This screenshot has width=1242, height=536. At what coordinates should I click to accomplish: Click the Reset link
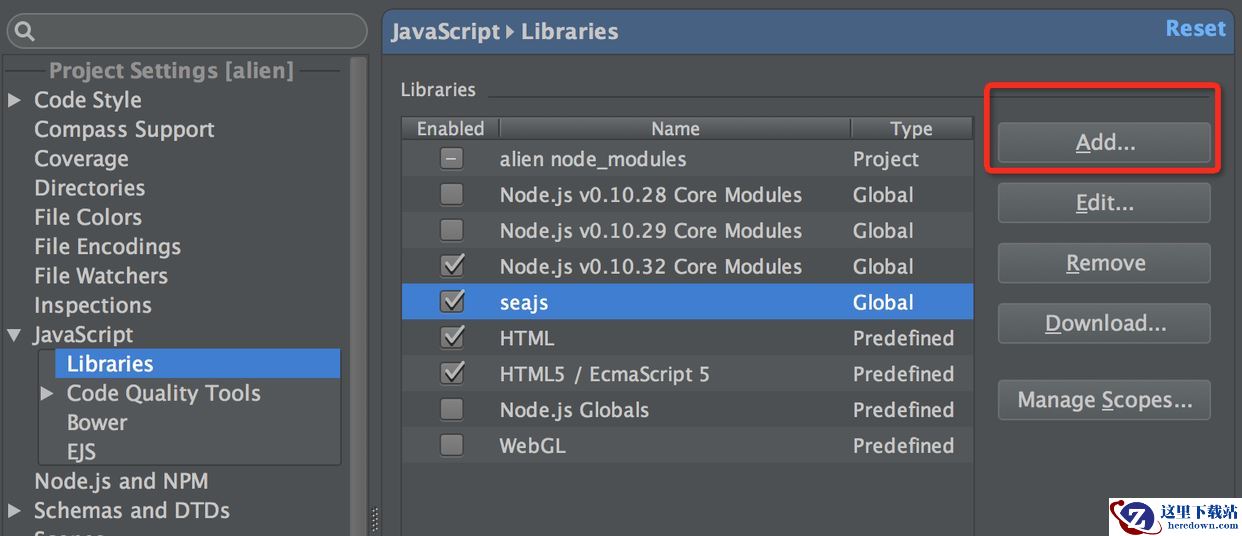pyautogui.click(x=1195, y=29)
